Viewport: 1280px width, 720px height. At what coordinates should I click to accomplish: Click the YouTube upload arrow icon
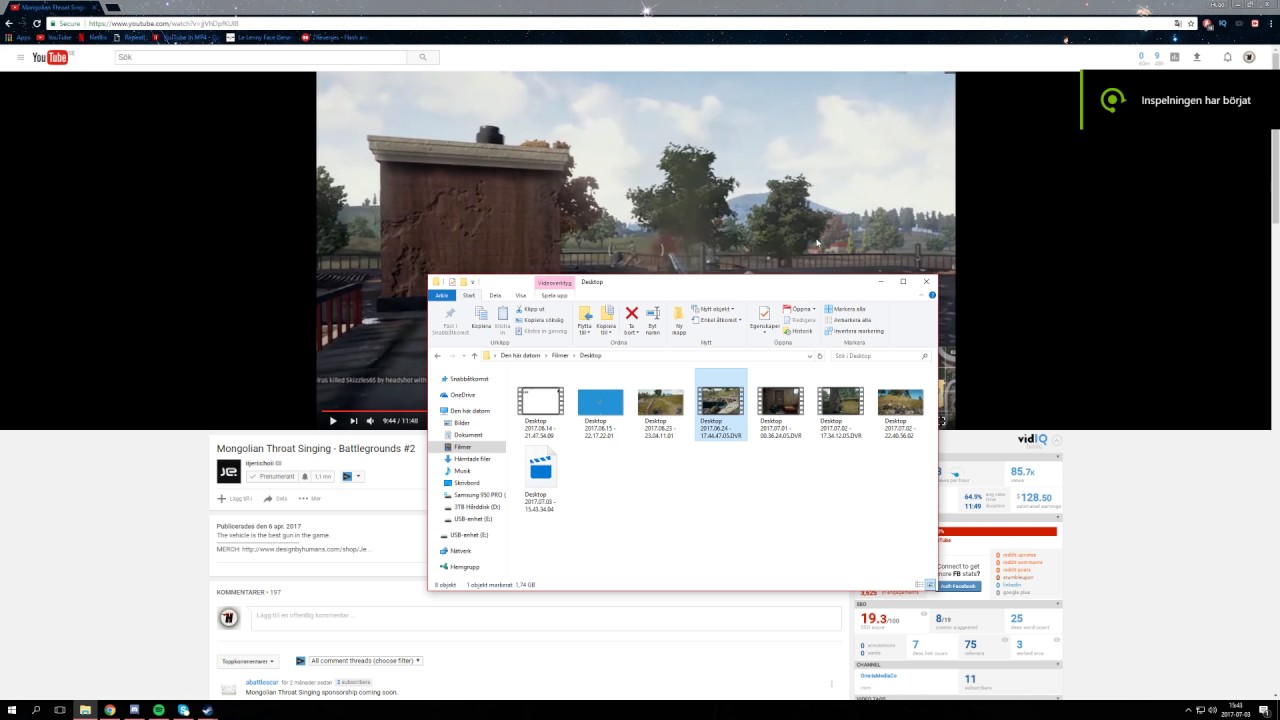pos(1196,57)
